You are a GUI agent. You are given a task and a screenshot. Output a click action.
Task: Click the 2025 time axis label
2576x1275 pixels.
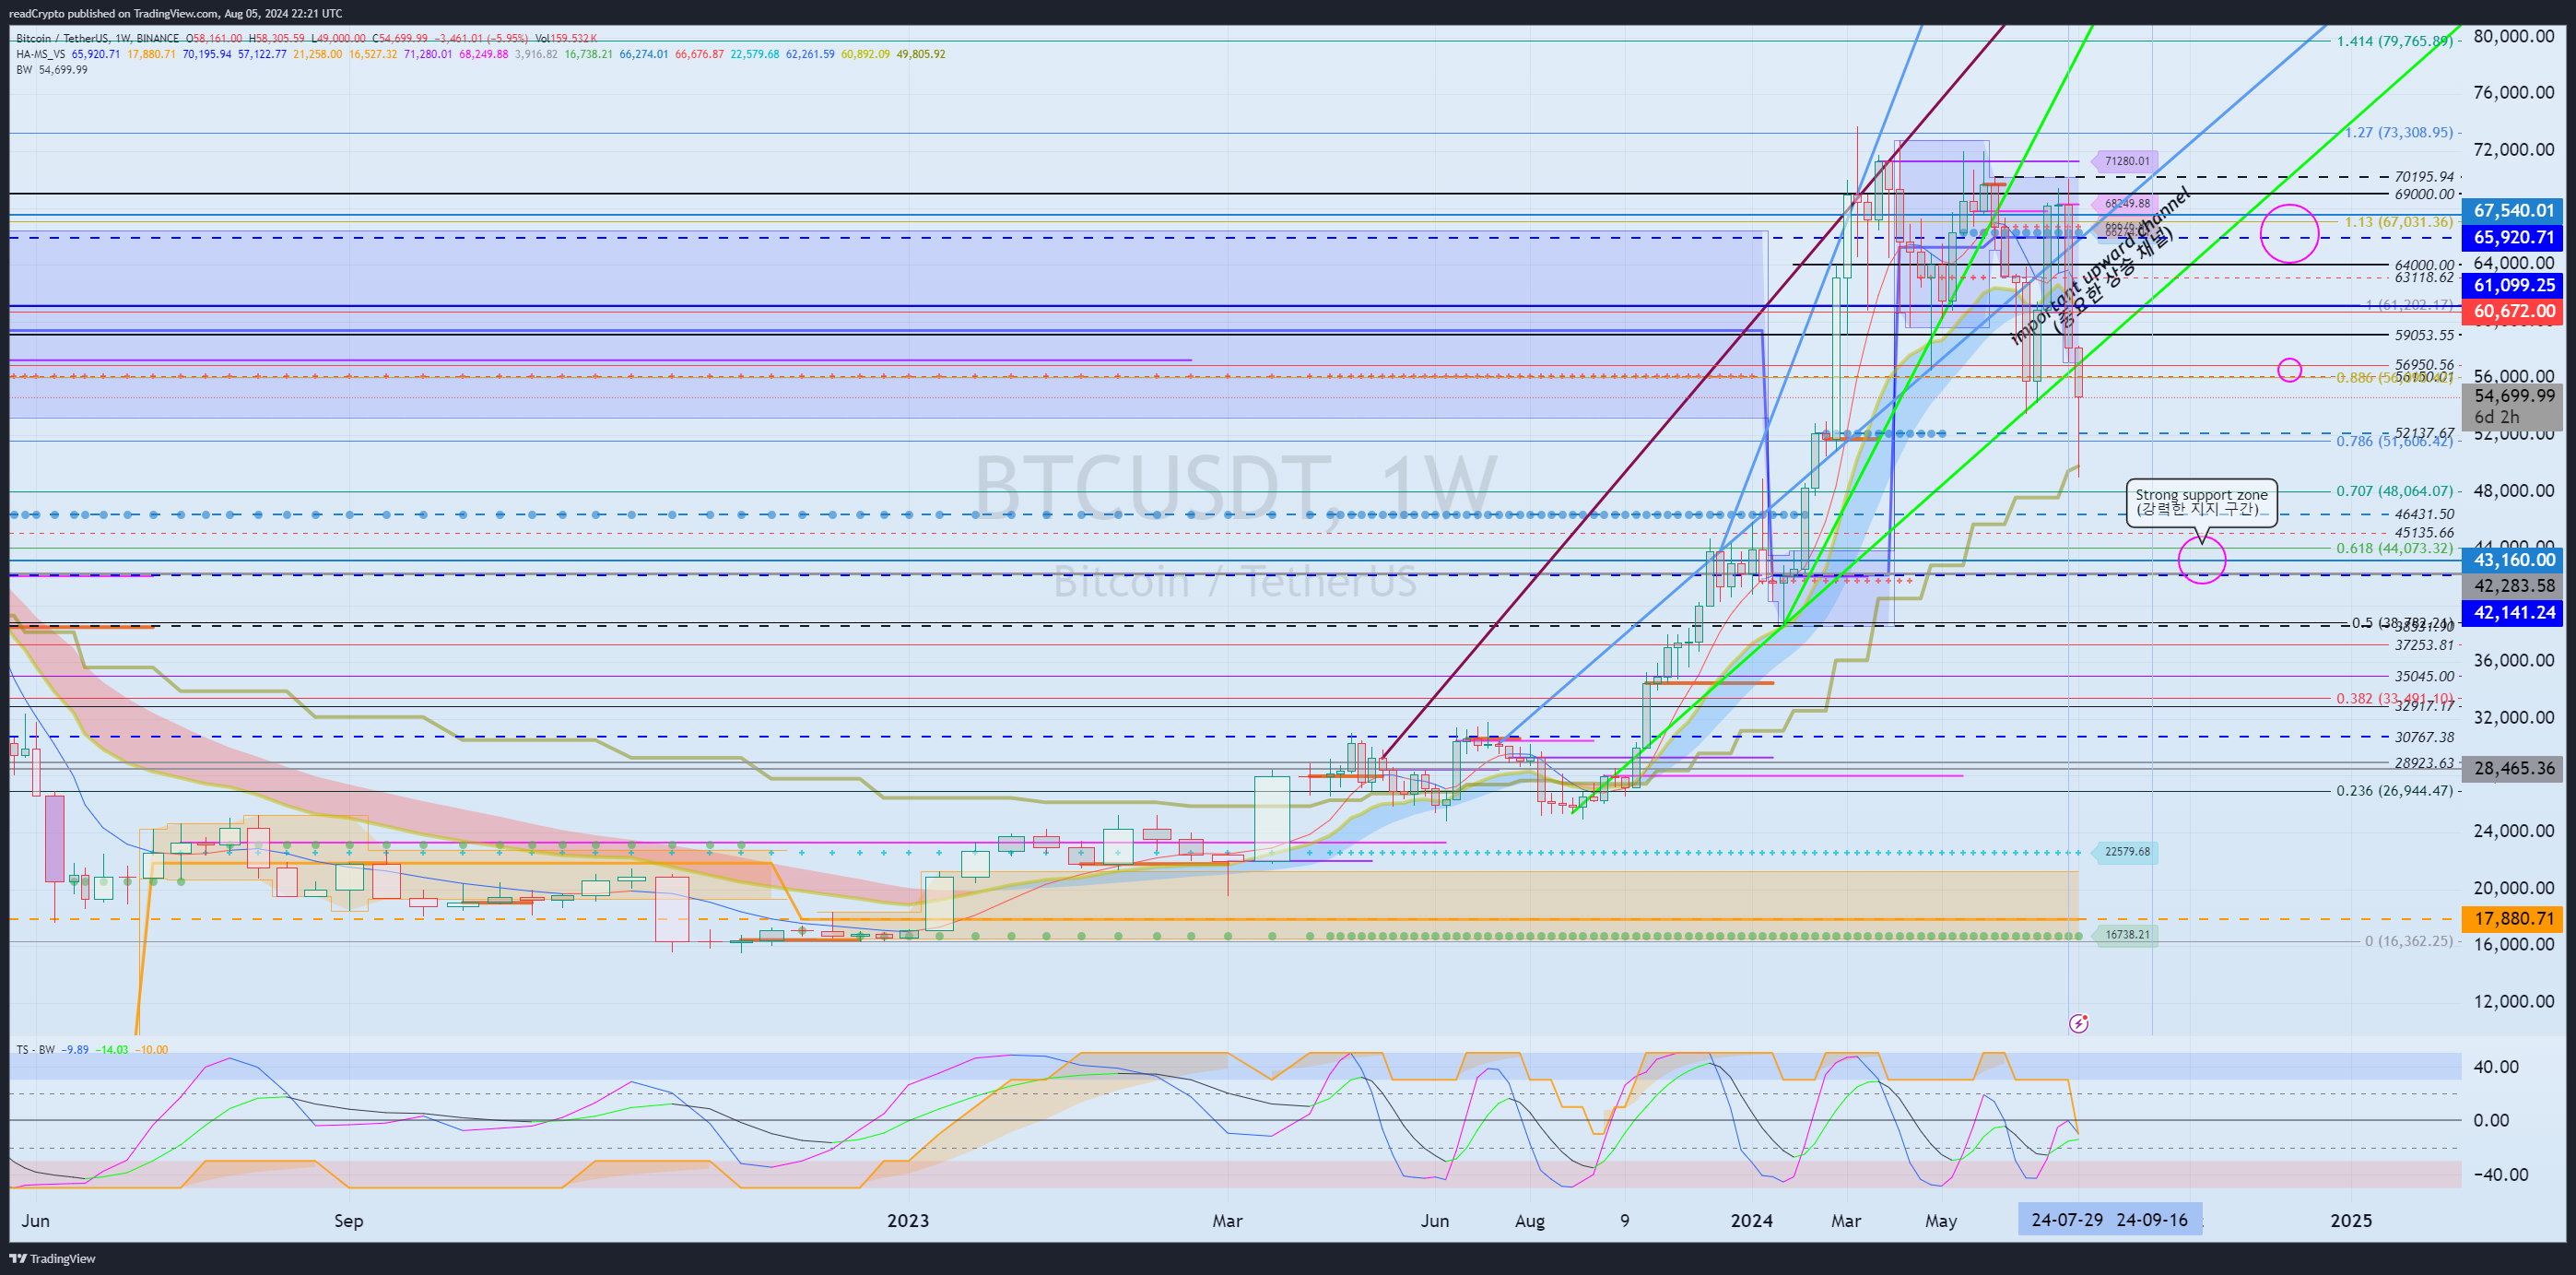click(2351, 1221)
